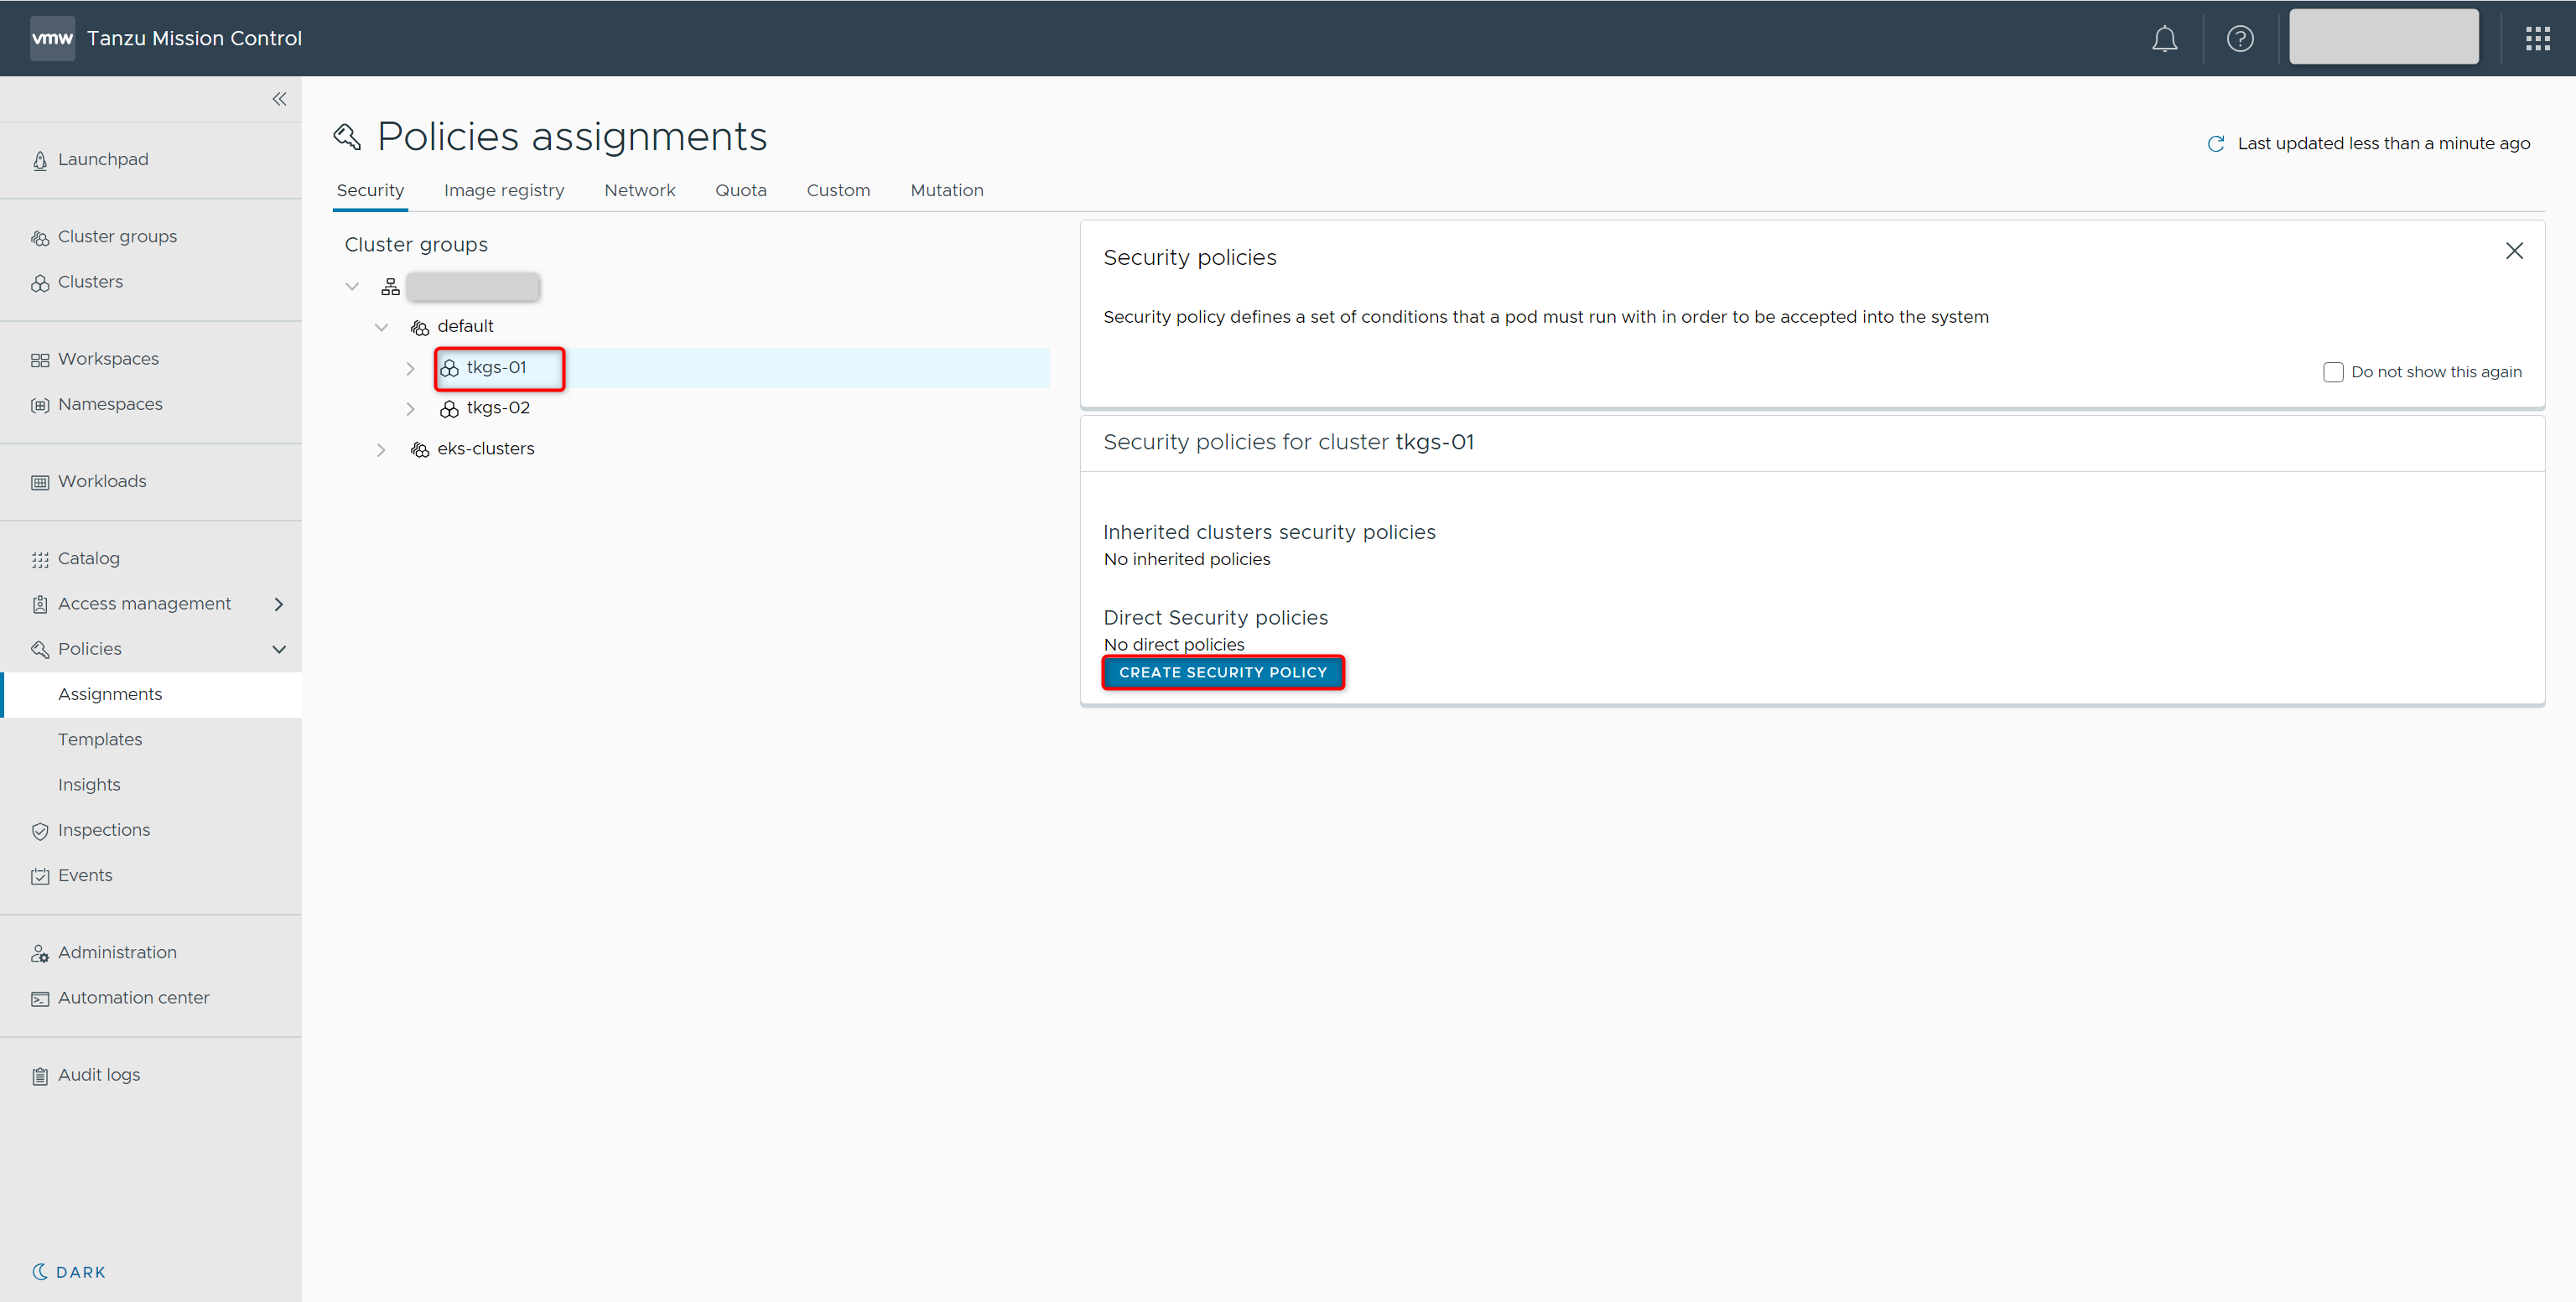Open the Mutation policies tab

click(x=946, y=190)
